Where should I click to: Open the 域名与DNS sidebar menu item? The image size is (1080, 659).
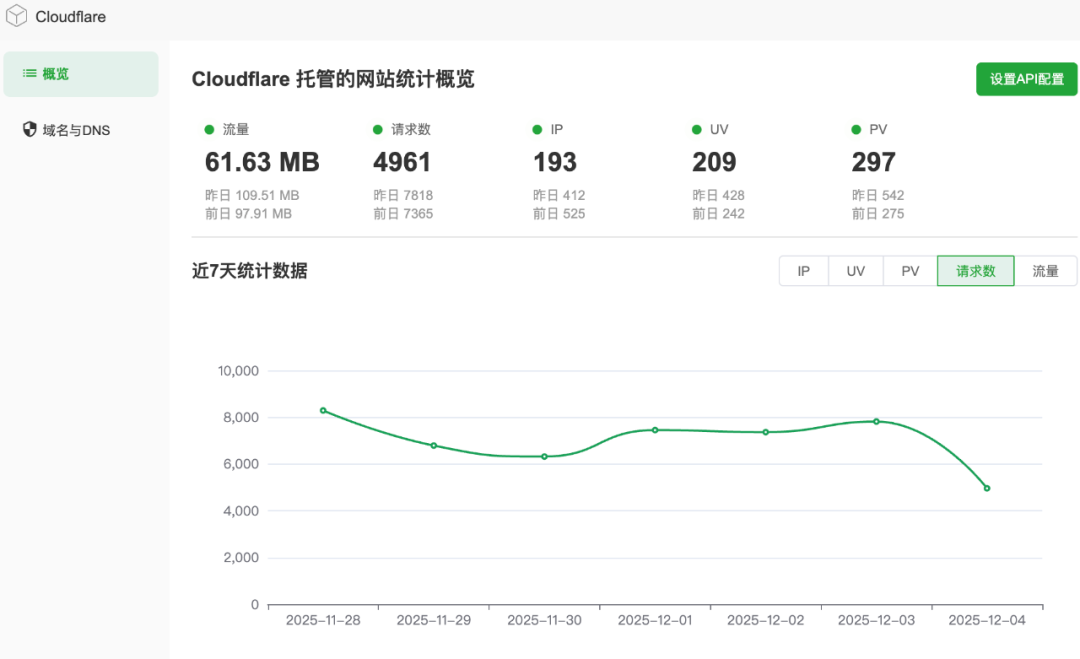click(x=81, y=129)
